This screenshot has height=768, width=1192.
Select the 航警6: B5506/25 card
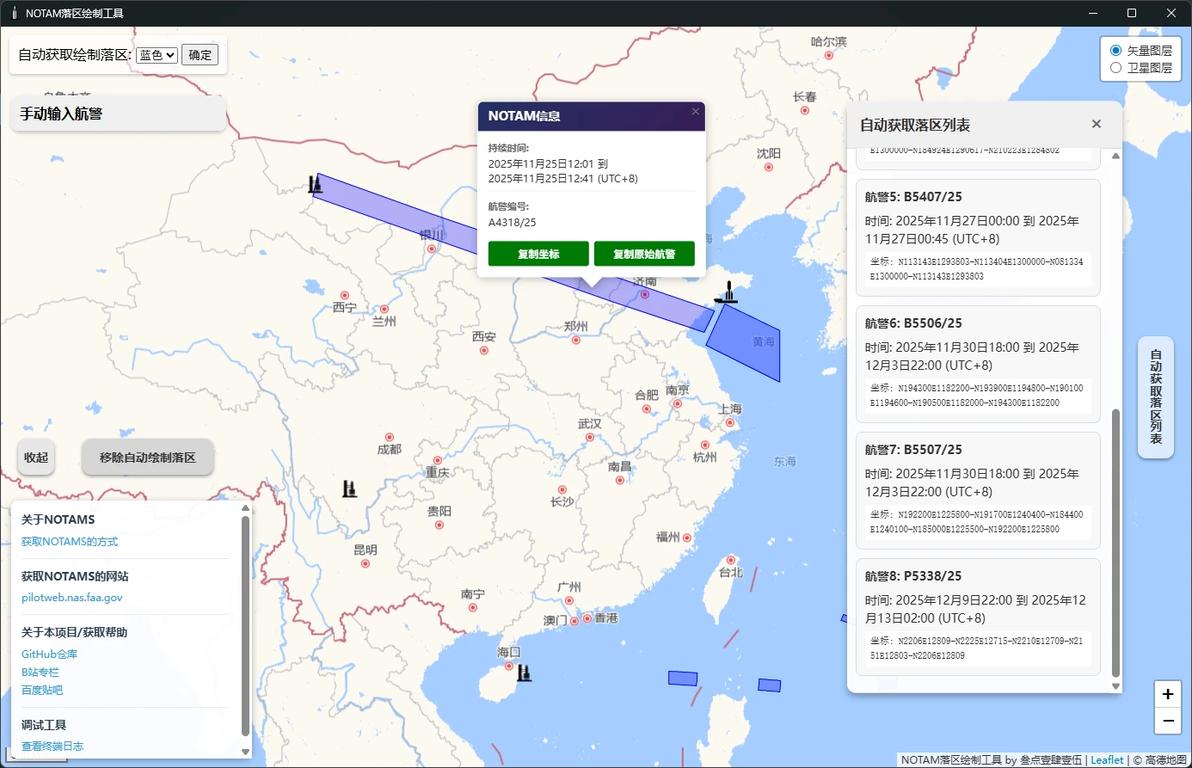tap(978, 363)
